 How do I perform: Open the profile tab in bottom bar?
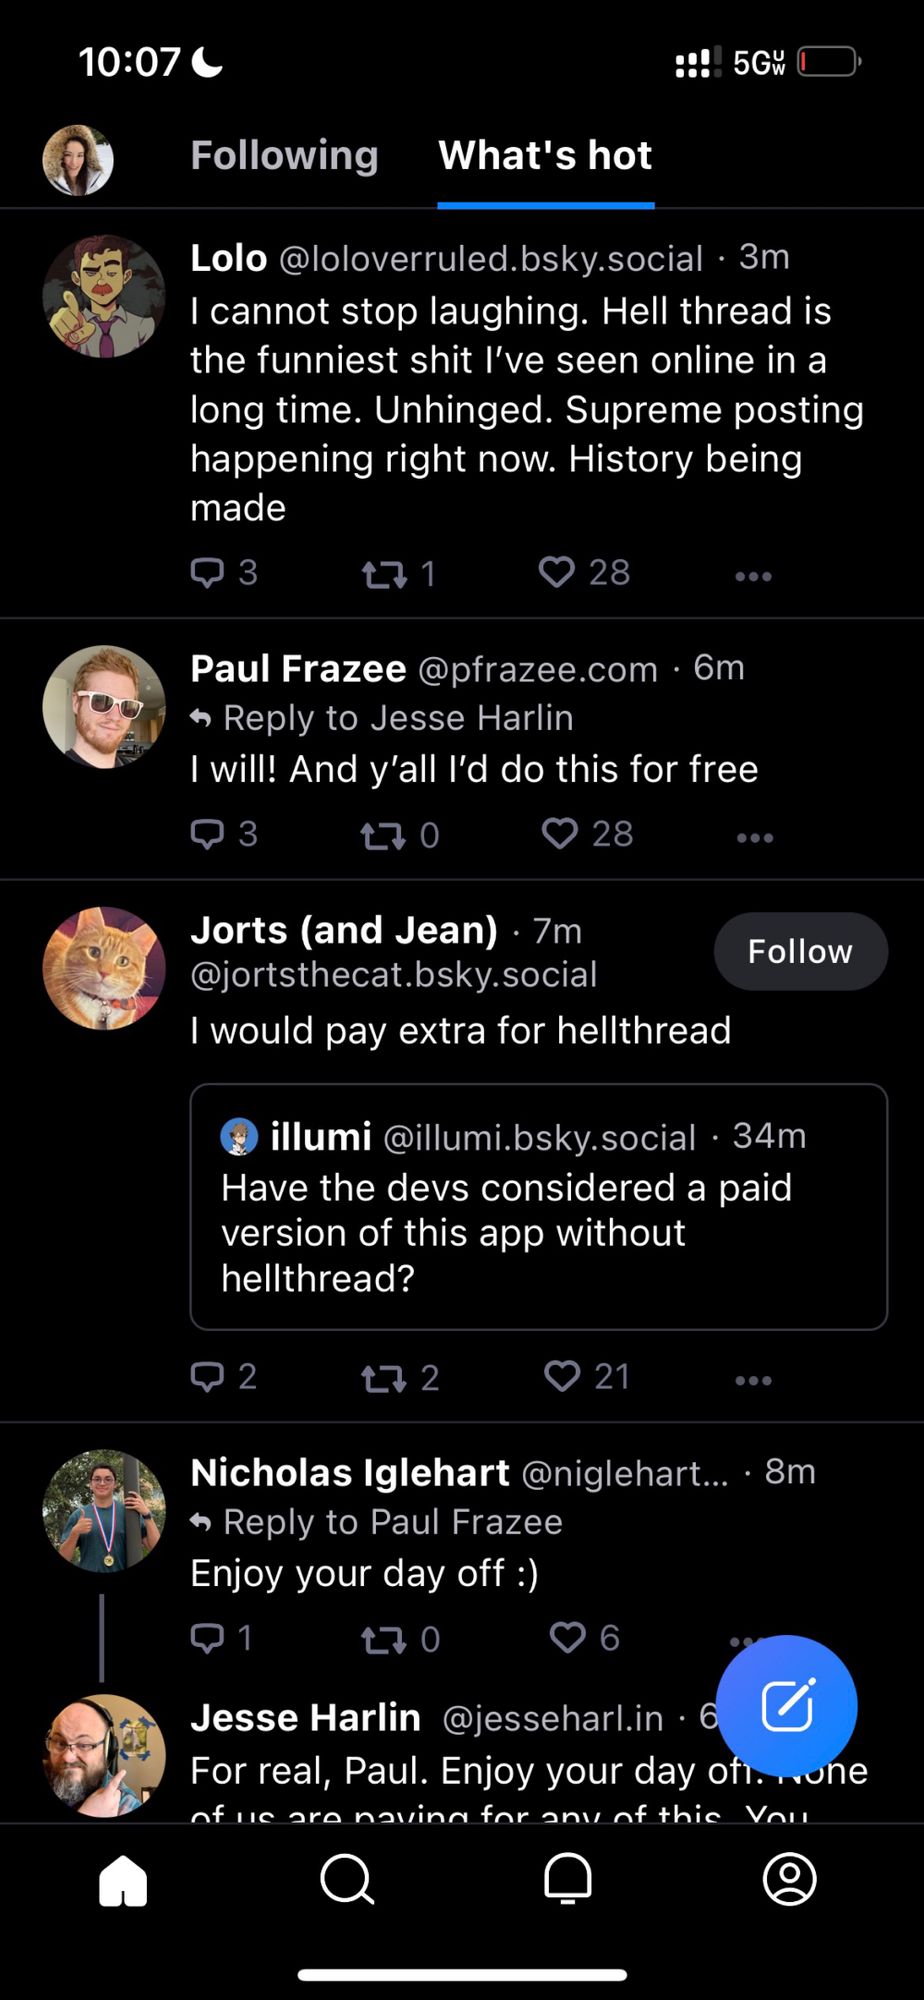tap(790, 1879)
